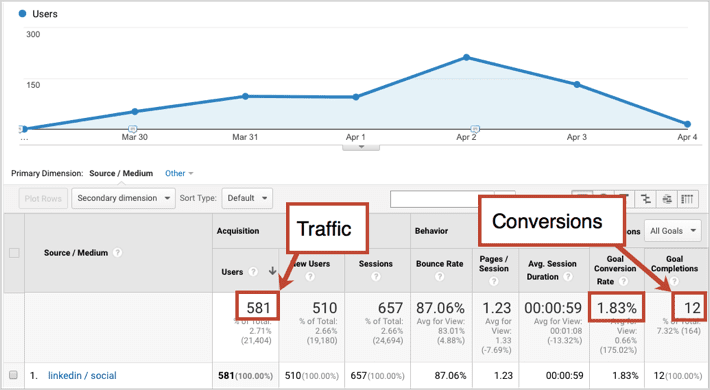Click the Mar 30 chart data point
The image size is (710, 390).
(134, 111)
